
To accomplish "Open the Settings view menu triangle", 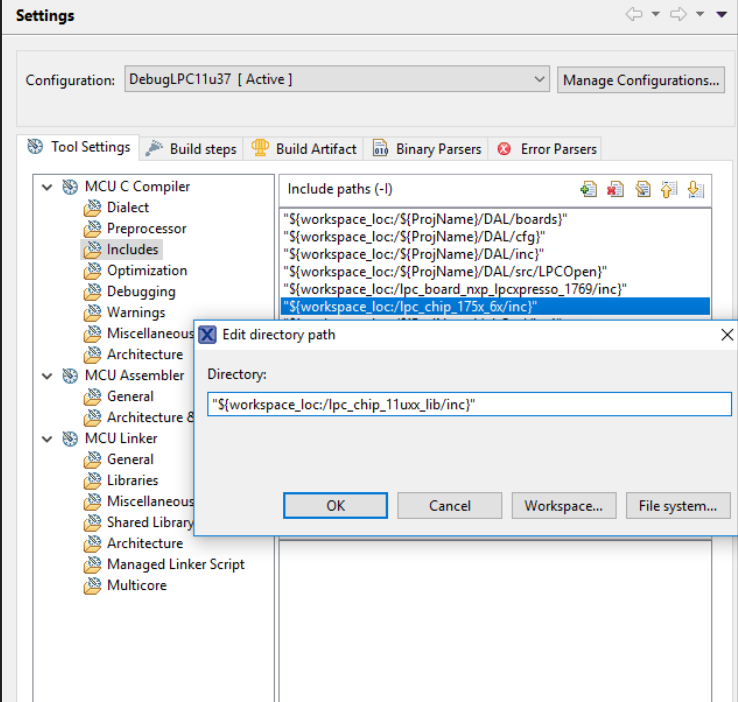I will pos(722,15).
